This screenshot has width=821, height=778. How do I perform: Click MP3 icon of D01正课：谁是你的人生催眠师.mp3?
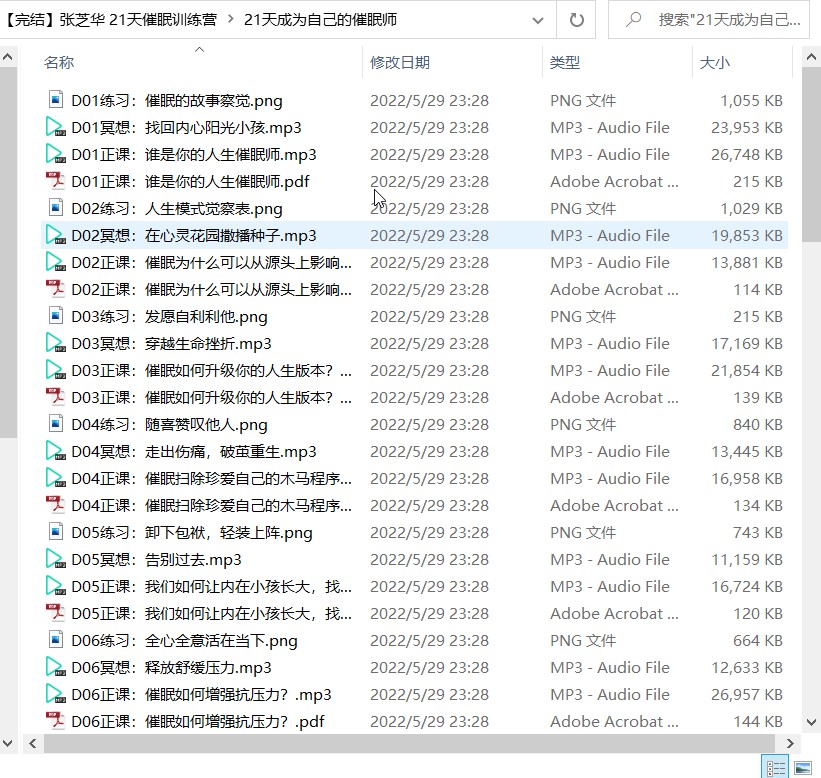click(x=56, y=154)
